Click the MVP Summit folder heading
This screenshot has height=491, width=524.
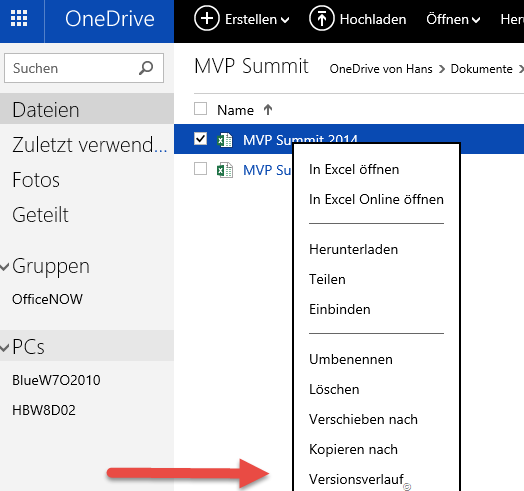coord(251,66)
